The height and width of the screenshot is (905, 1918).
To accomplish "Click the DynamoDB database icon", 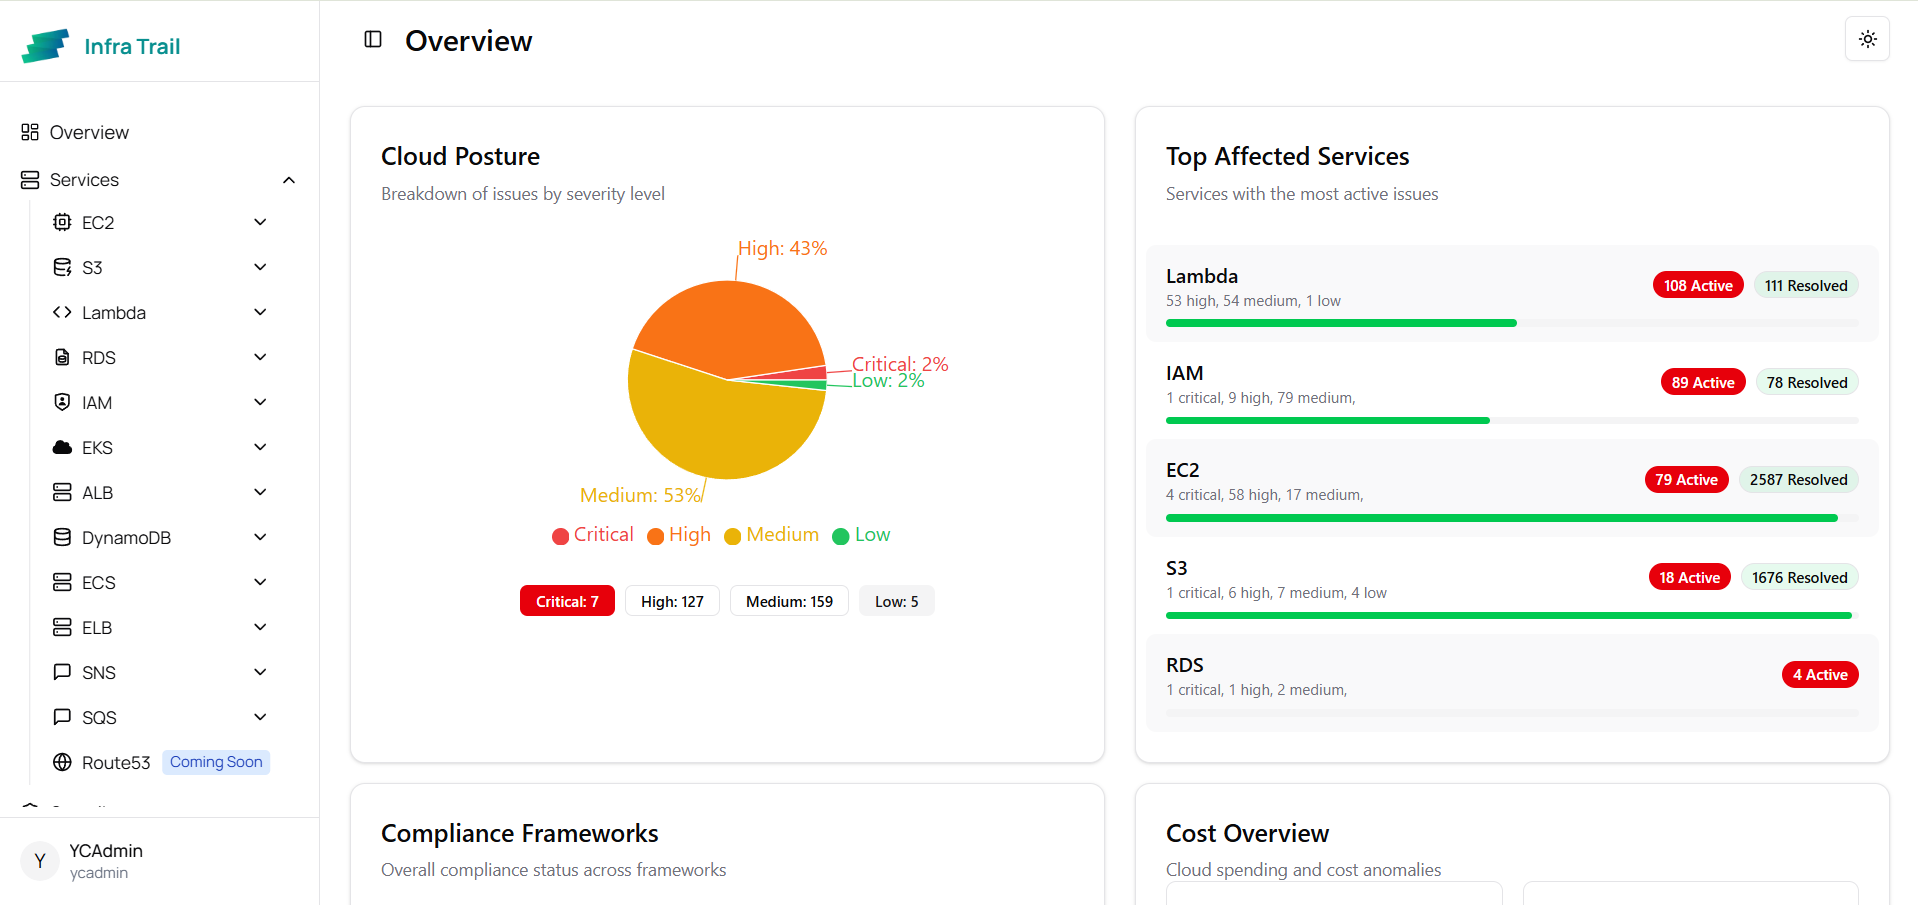I will coord(62,537).
